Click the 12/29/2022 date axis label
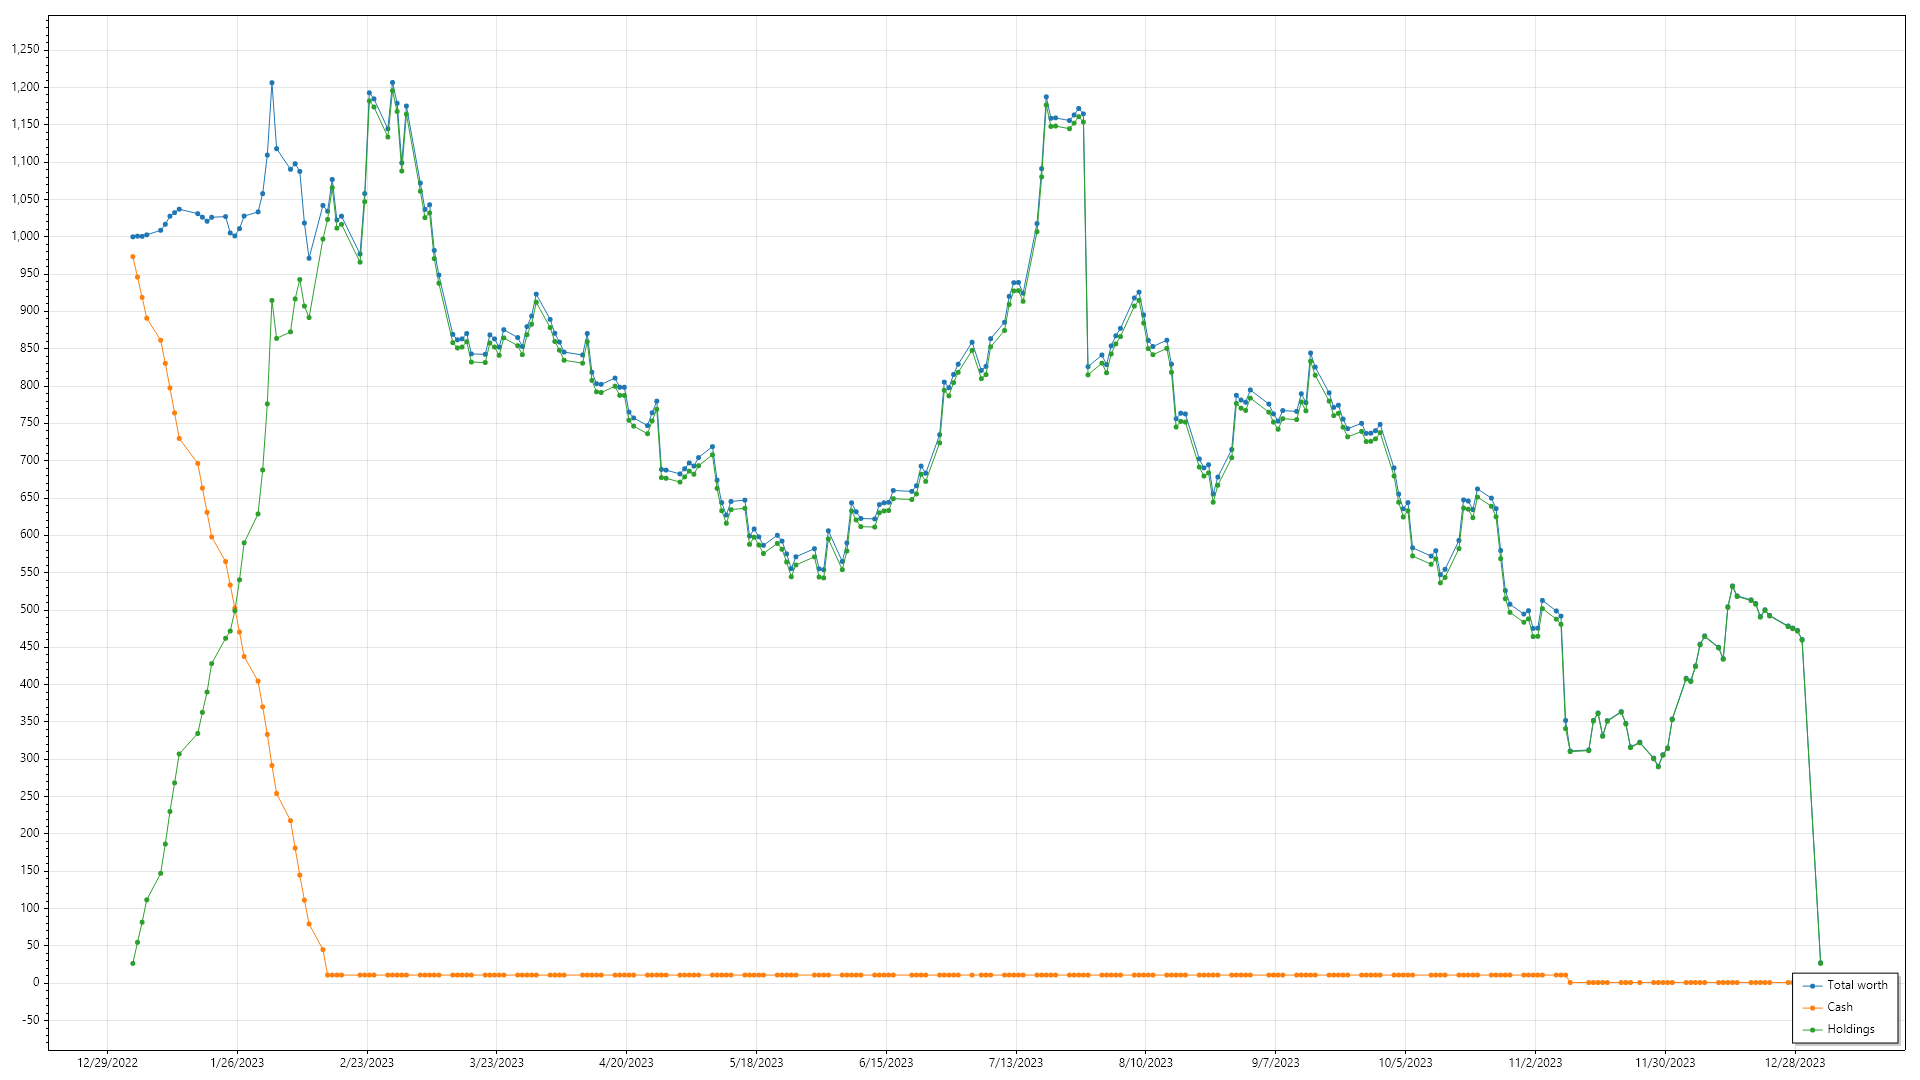The image size is (1920, 1080). [107, 1063]
